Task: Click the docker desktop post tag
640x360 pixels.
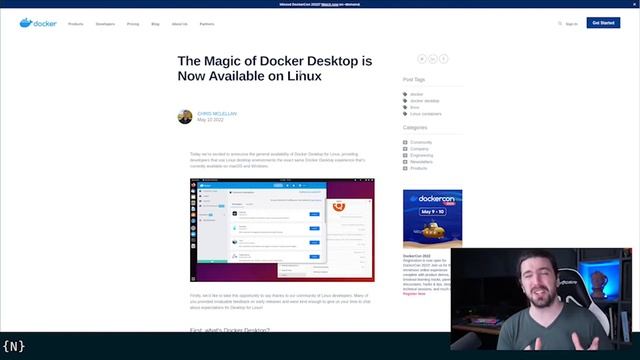Action: [x=424, y=101]
